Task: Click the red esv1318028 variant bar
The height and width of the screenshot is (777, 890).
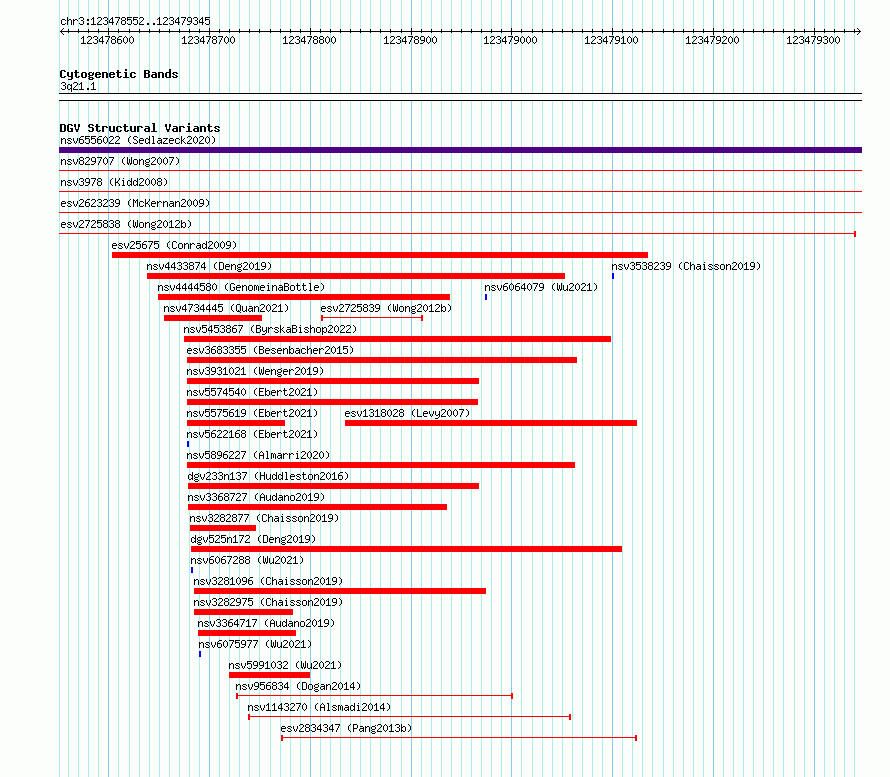Action: coord(491,423)
